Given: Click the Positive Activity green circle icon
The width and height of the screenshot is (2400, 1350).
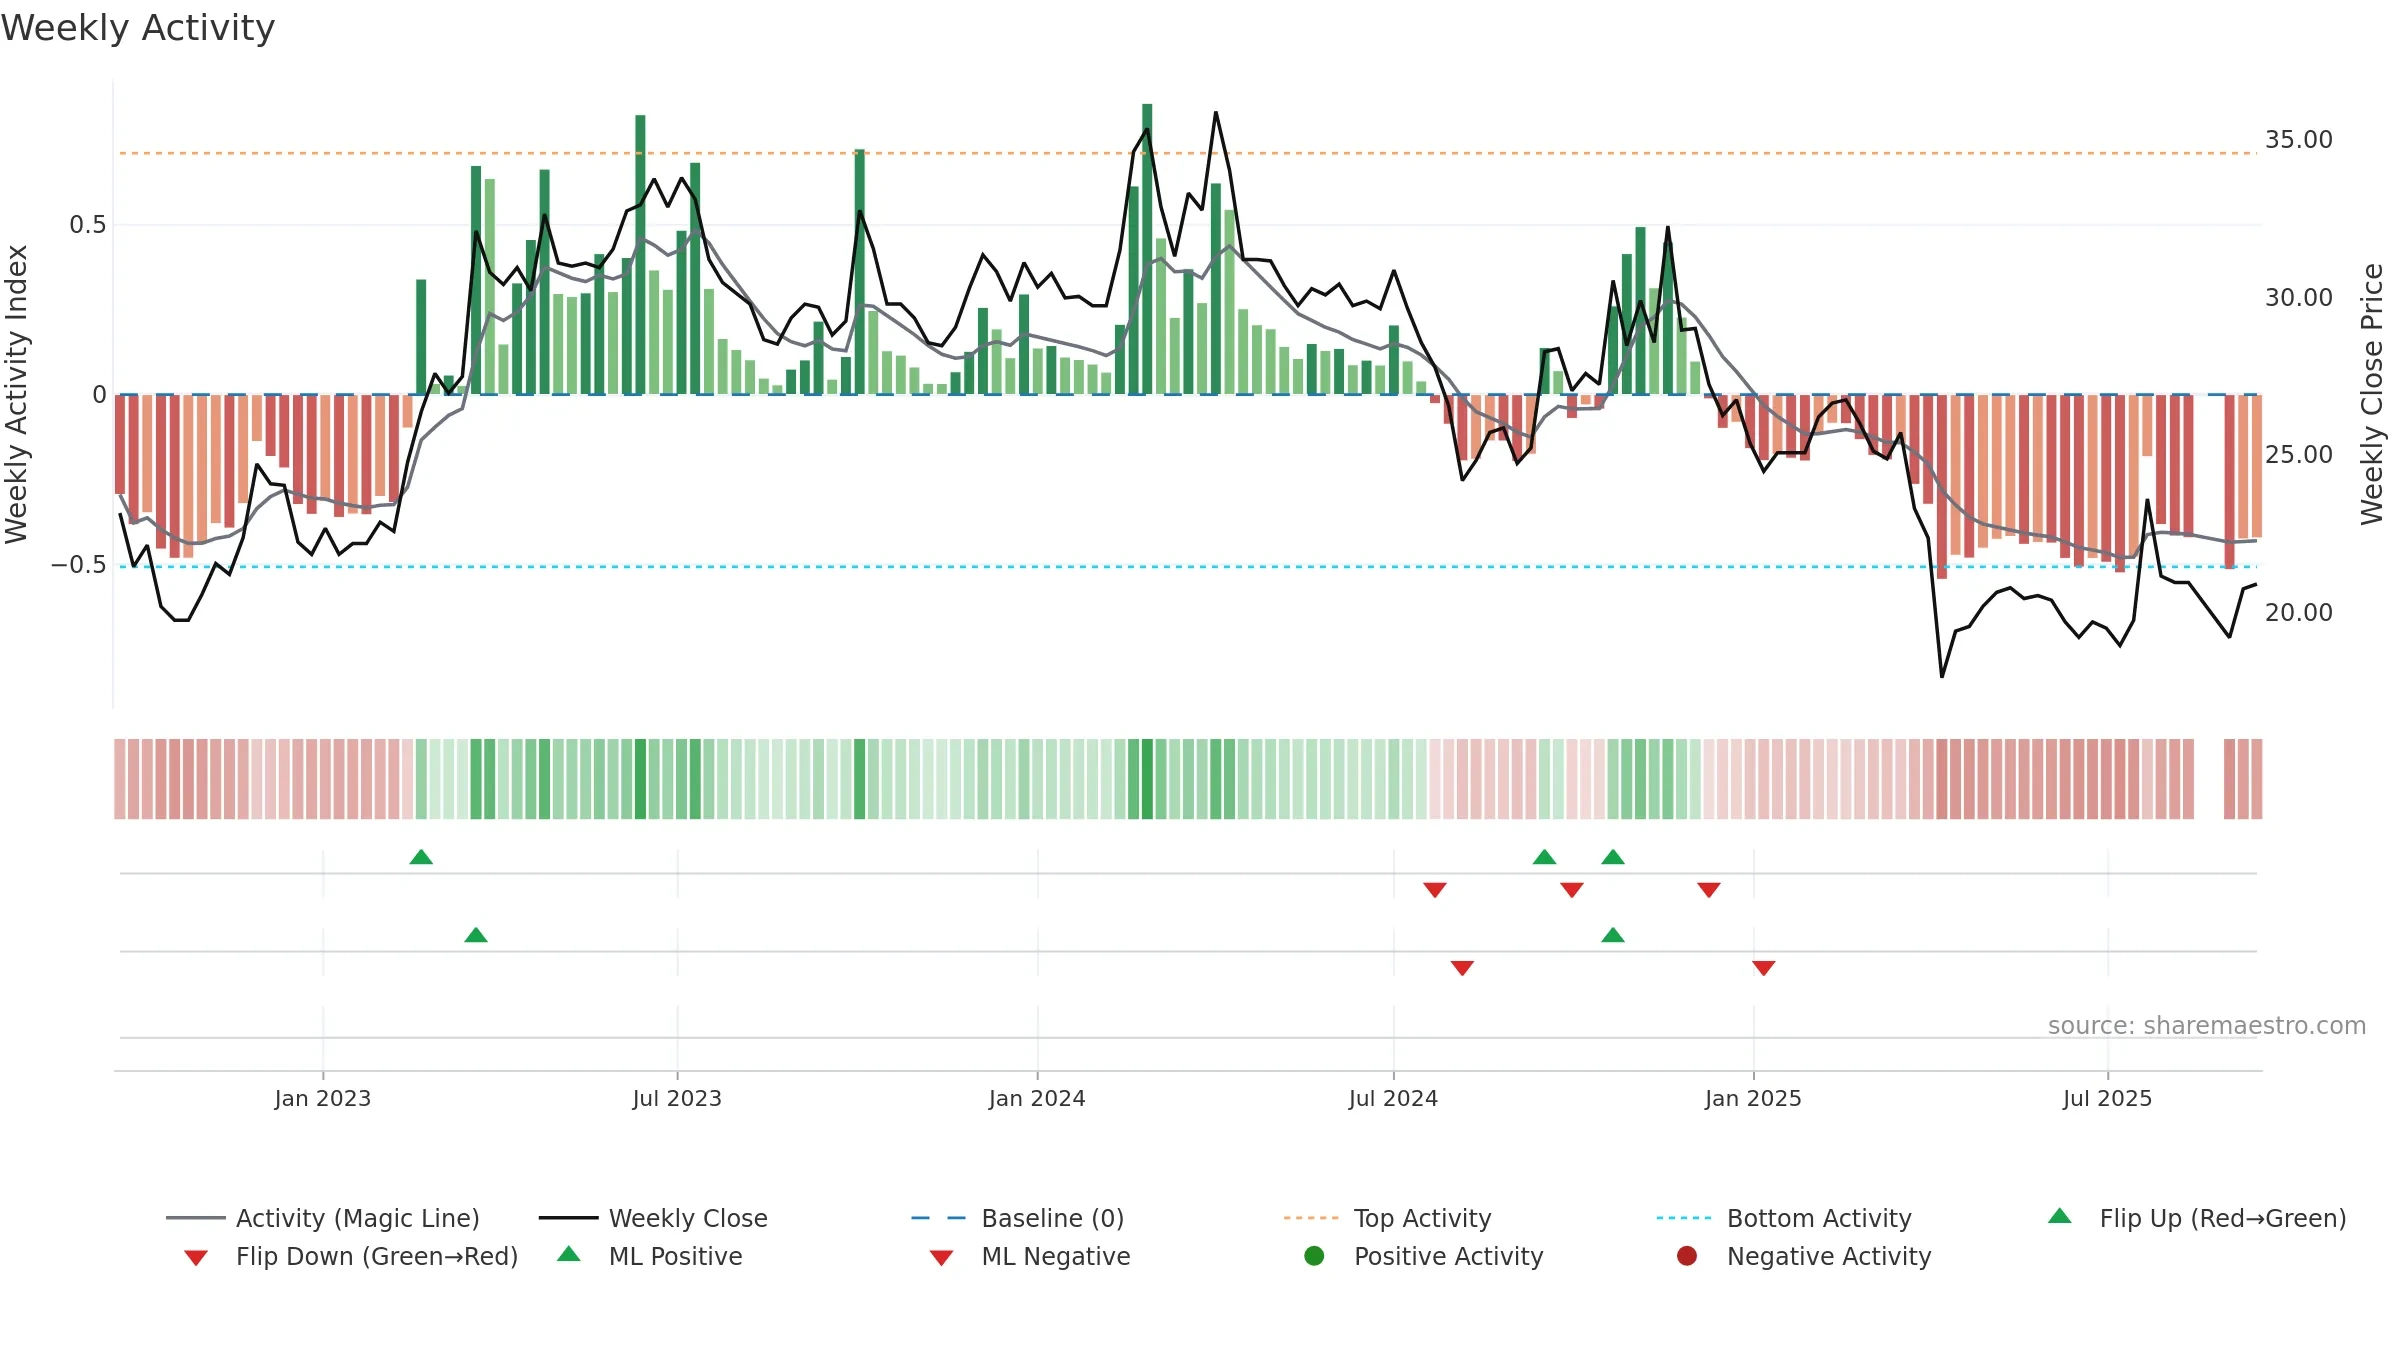Looking at the screenshot, I should click(x=1314, y=1256).
